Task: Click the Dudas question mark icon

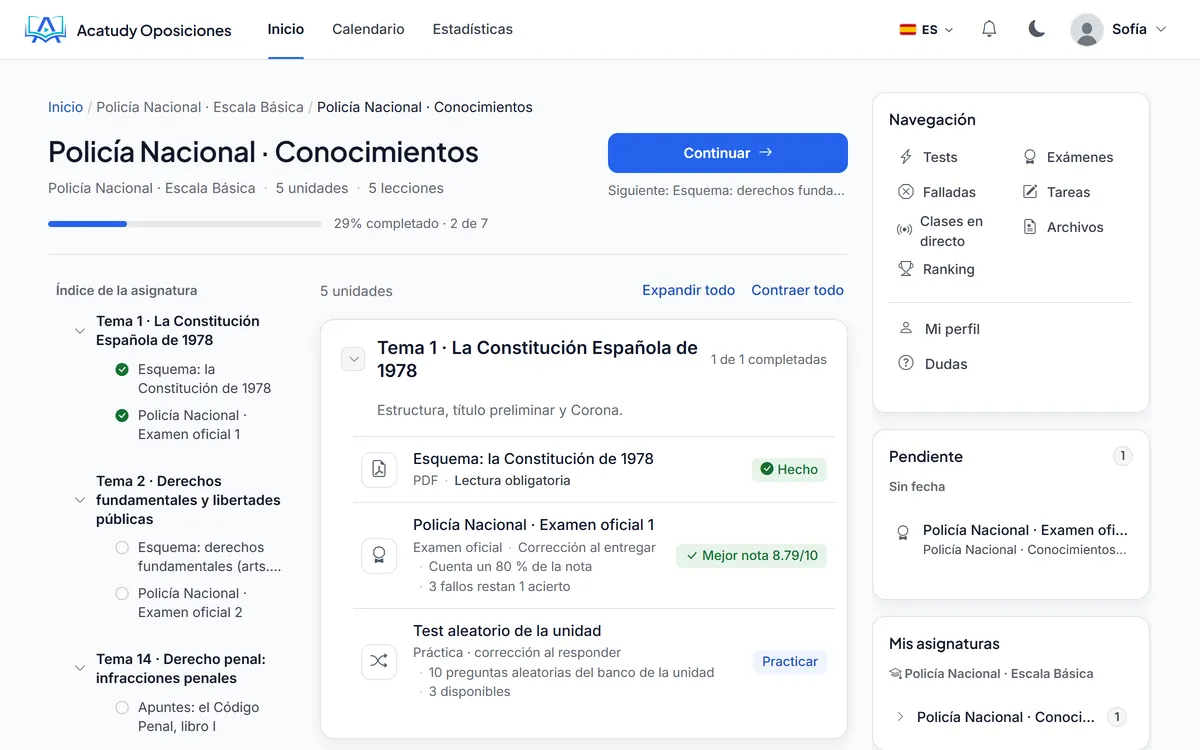Action: pos(906,364)
